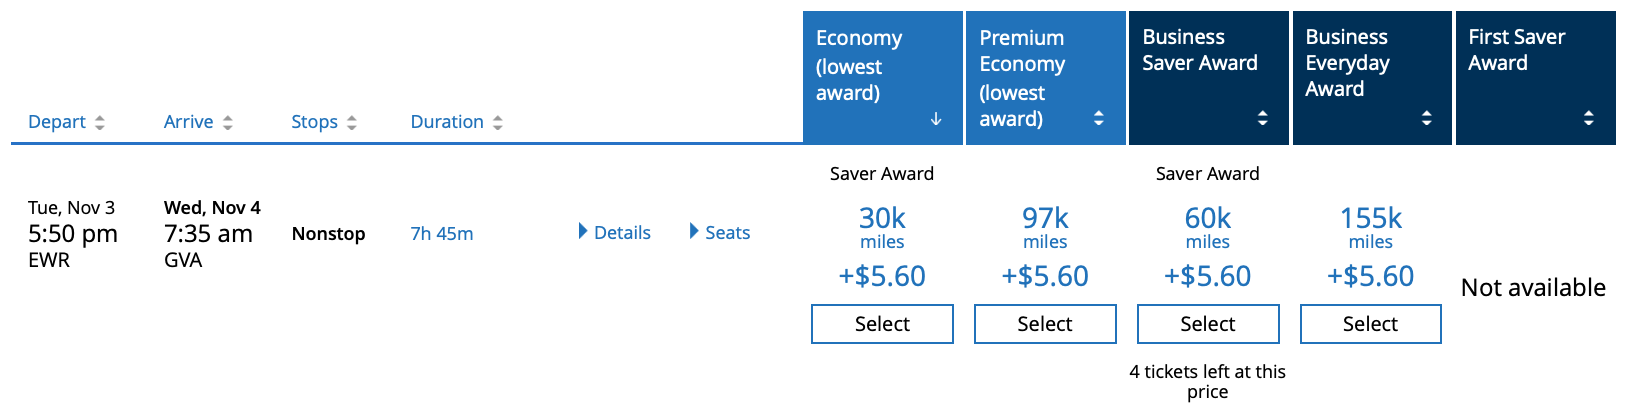This screenshot has height=416, width=1640.
Task: Click Business Everyday Award sort arrows
Action: pos(1426,118)
